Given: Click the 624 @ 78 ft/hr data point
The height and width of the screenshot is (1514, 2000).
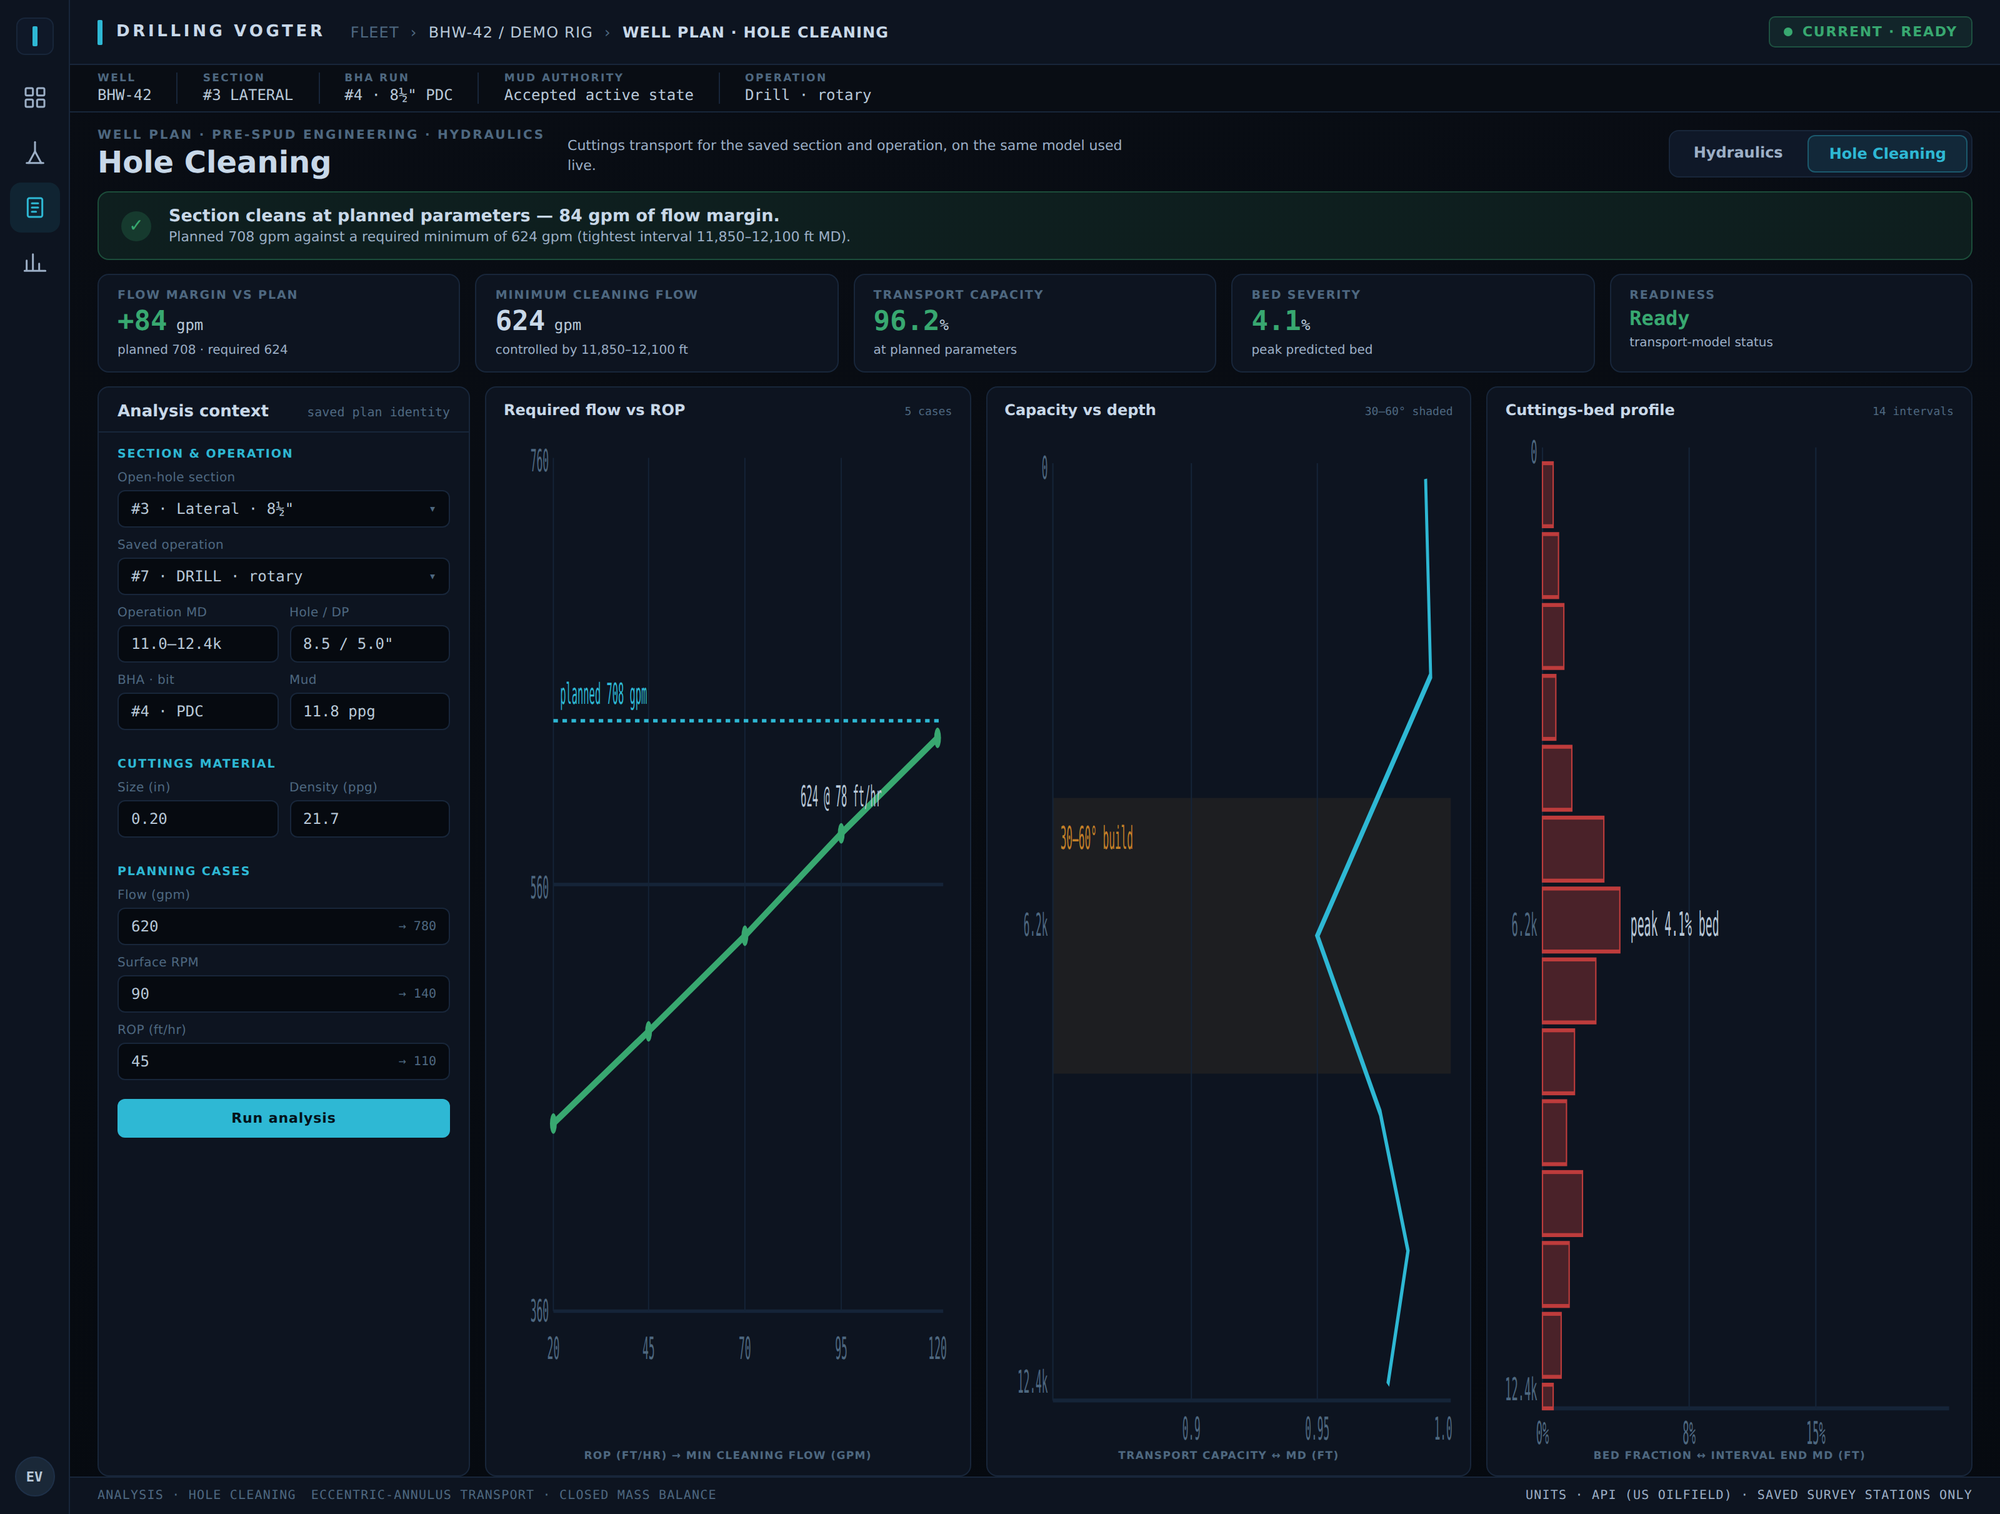Looking at the screenshot, I should tap(841, 832).
